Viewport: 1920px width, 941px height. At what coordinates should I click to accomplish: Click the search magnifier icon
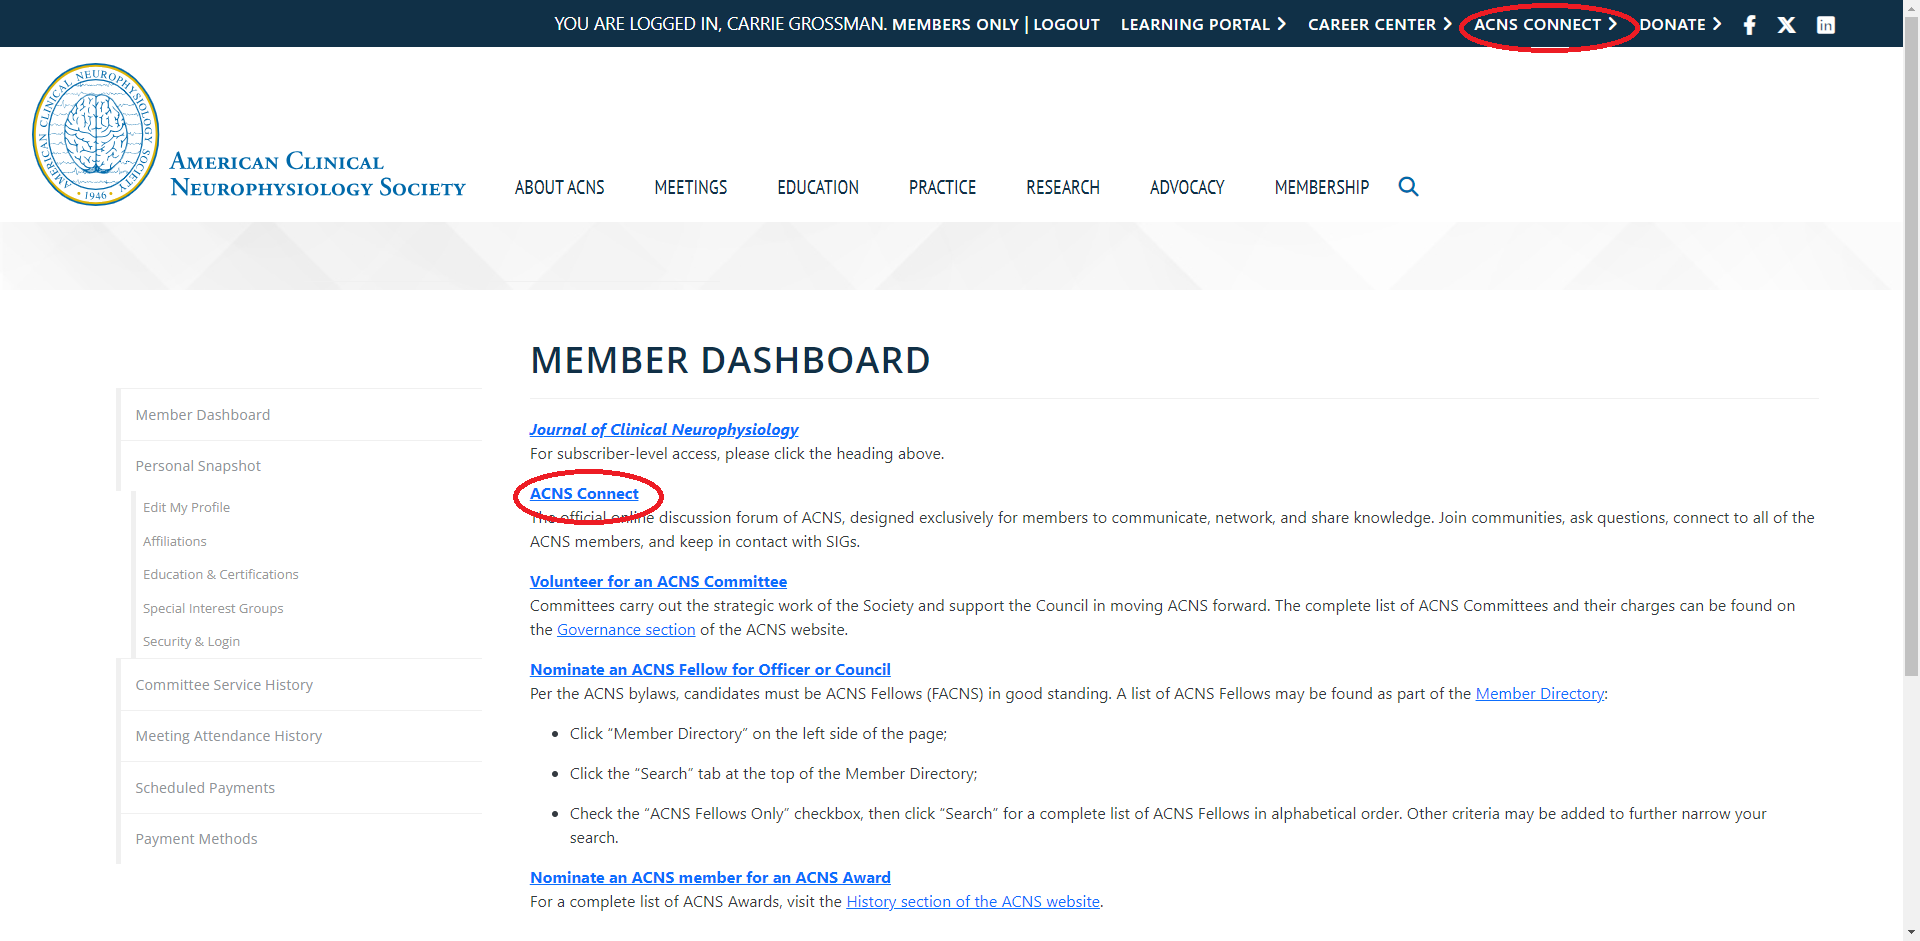[1408, 186]
